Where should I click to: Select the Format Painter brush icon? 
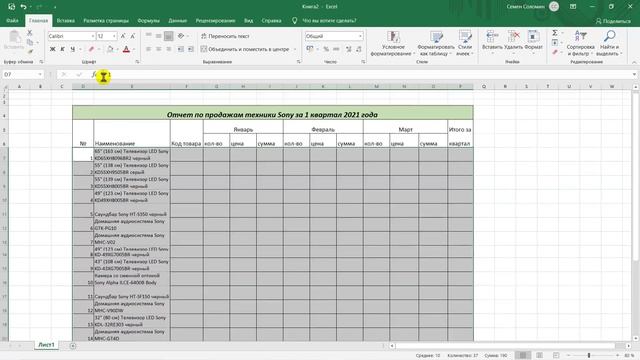30,52
